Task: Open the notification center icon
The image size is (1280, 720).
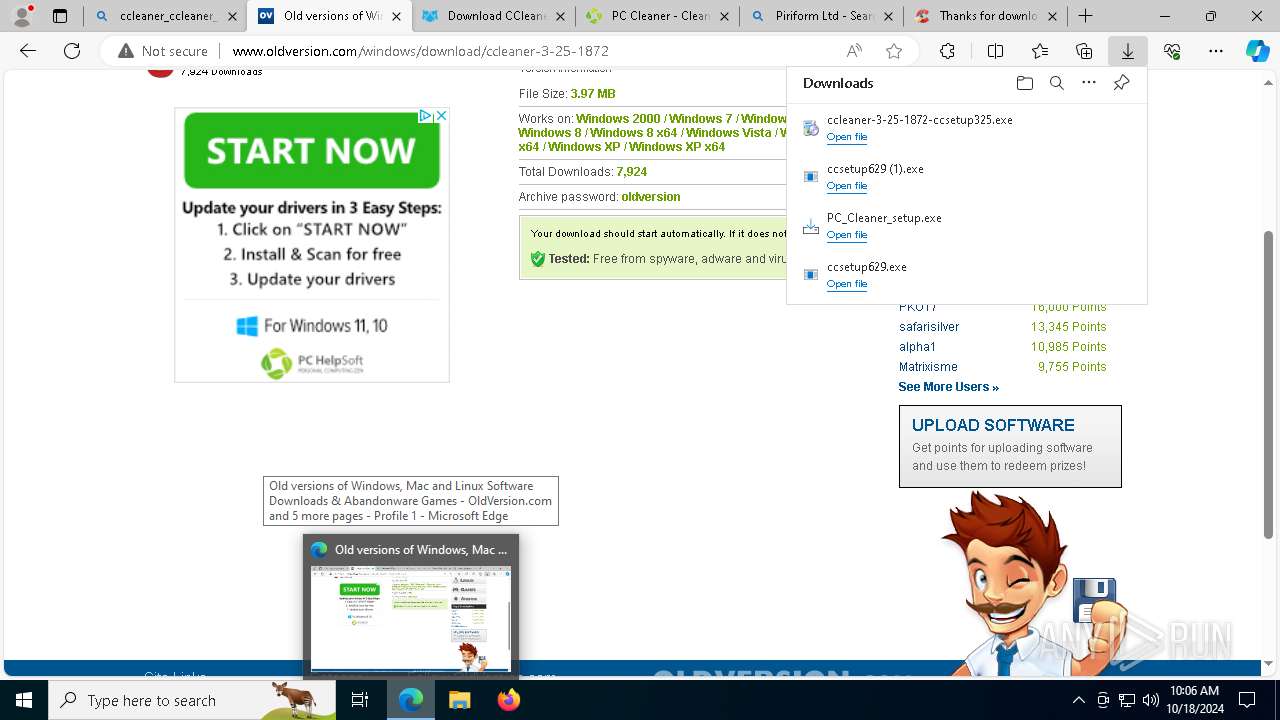Action: click(x=1247, y=700)
